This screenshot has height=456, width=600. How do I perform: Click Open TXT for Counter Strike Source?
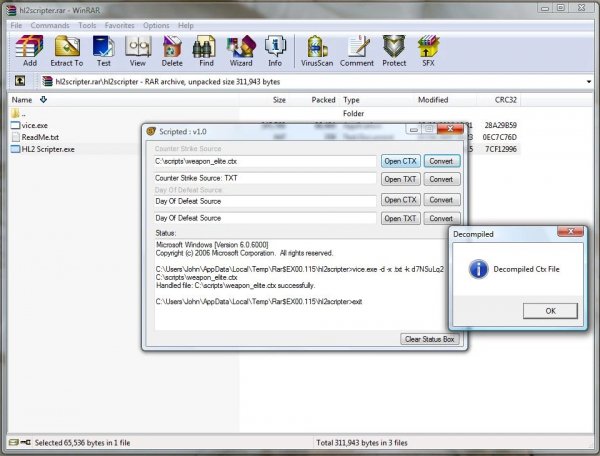[x=401, y=179]
